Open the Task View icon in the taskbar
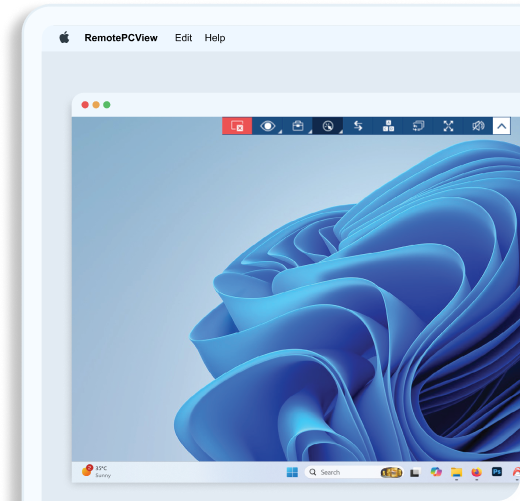This screenshot has width=520, height=501. point(415,472)
